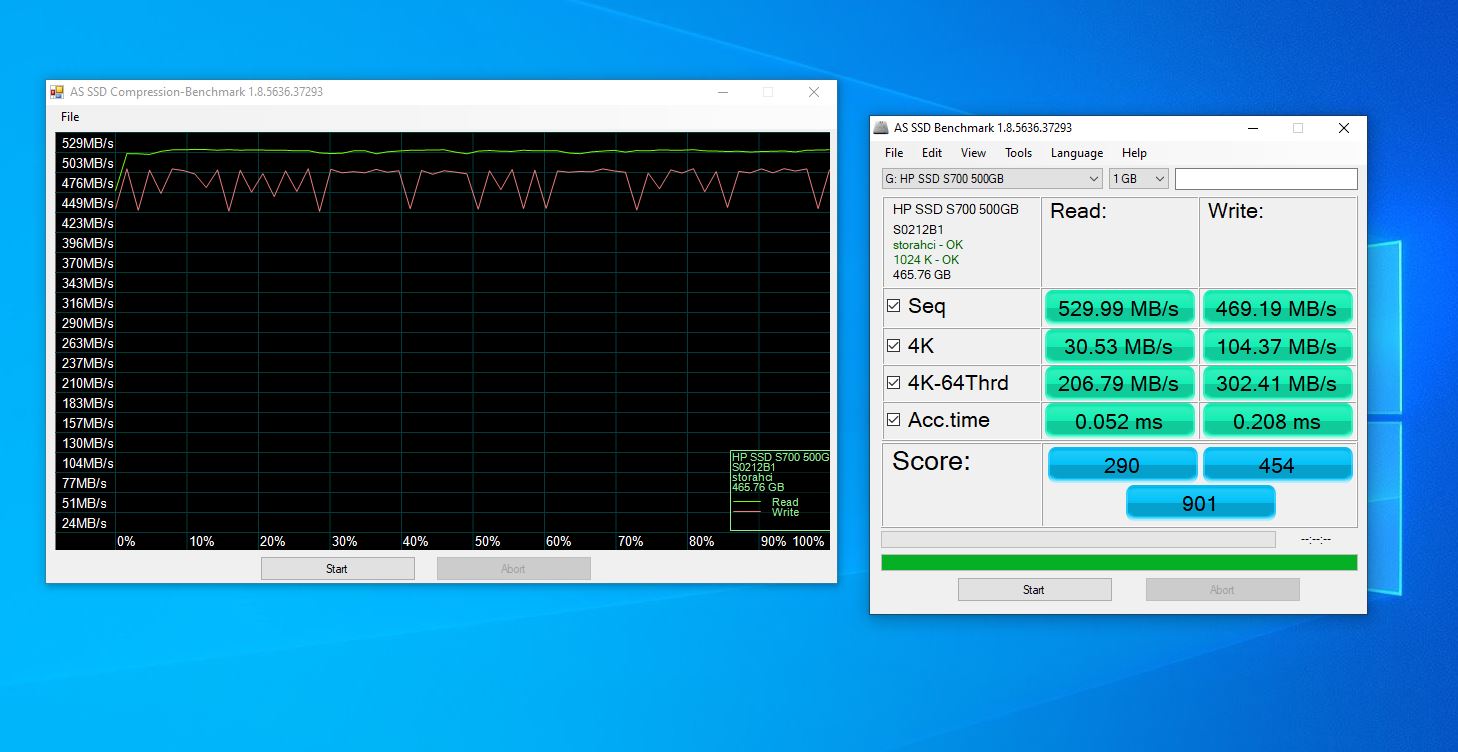
Task: Open the Language menu
Action: coord(1076,153)
